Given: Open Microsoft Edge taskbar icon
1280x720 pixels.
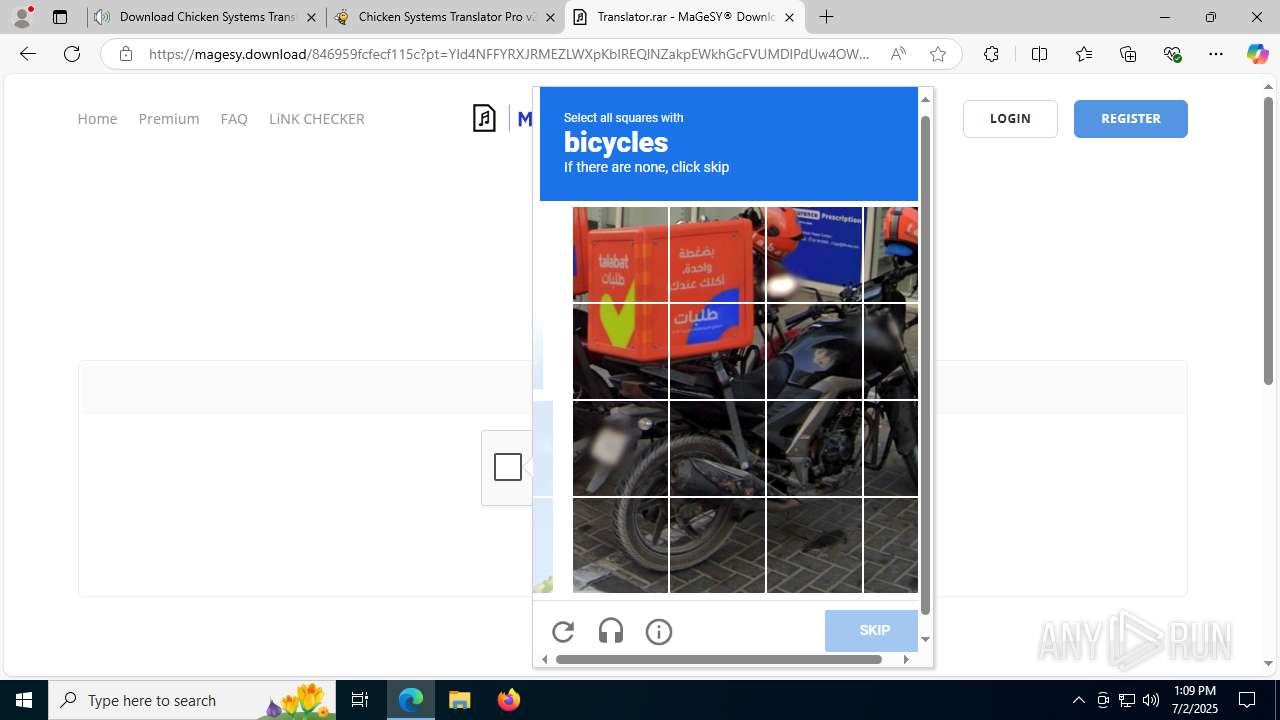Looking at the screenshot, I should (411, 700).
